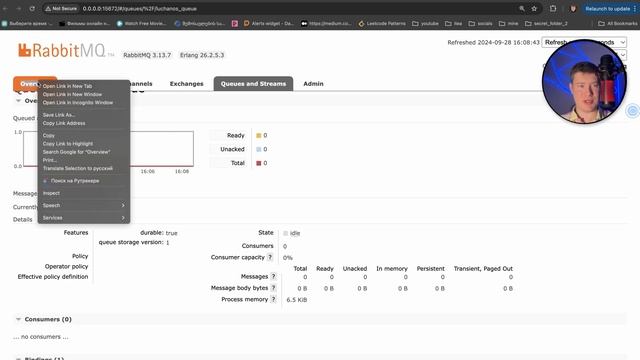Open the youtube bookmarks folder
This screenshot has width=640, height=360.
tap(425, 24)
